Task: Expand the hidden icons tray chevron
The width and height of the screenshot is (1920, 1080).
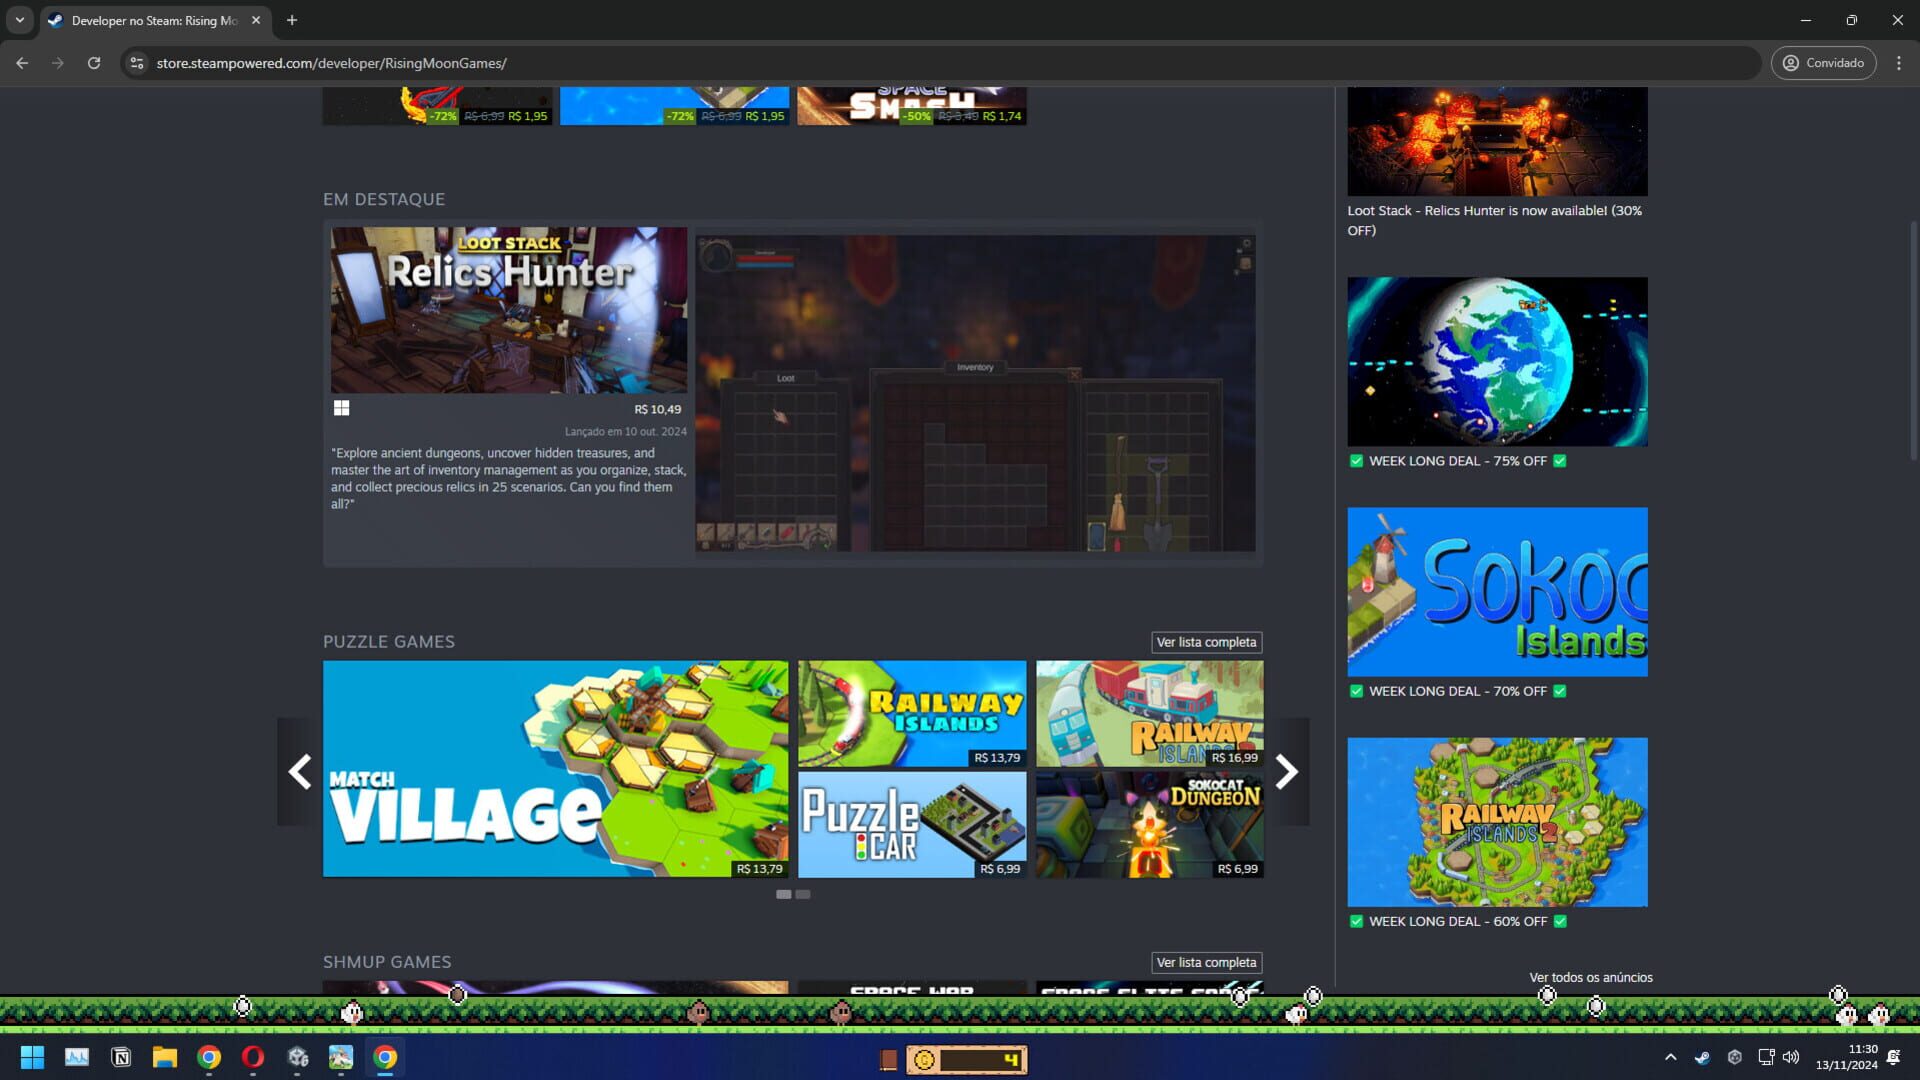Action: pyautogui.click(x=1671, y=1056)
